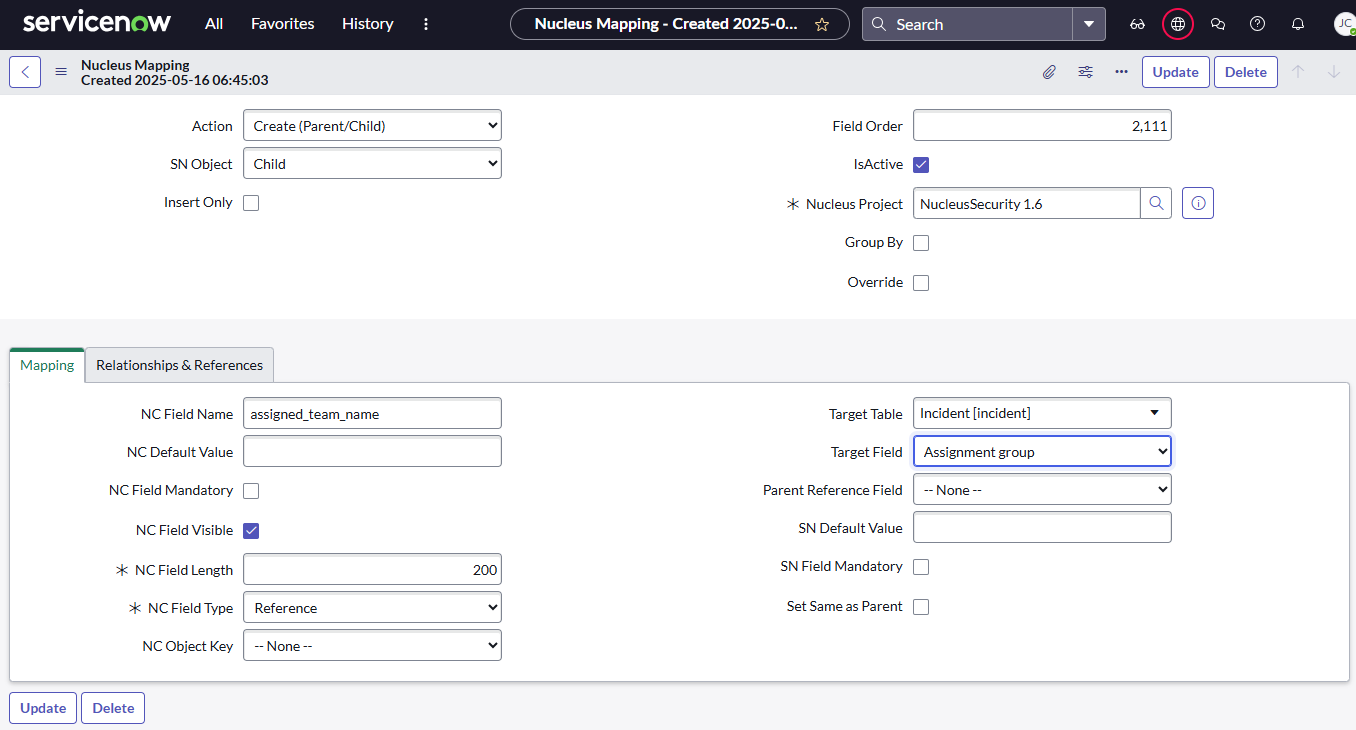Screen dimensions: 1356x730
Task: Open the NC Field Type dropdown
Action: tap(372, 608)
